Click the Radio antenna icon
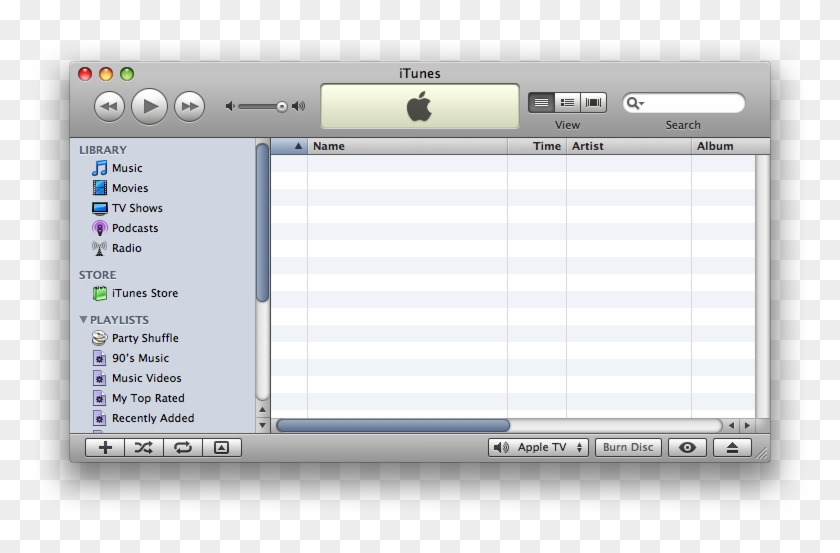Viewport: 840px width, 553px height. [x=99, y=248]
